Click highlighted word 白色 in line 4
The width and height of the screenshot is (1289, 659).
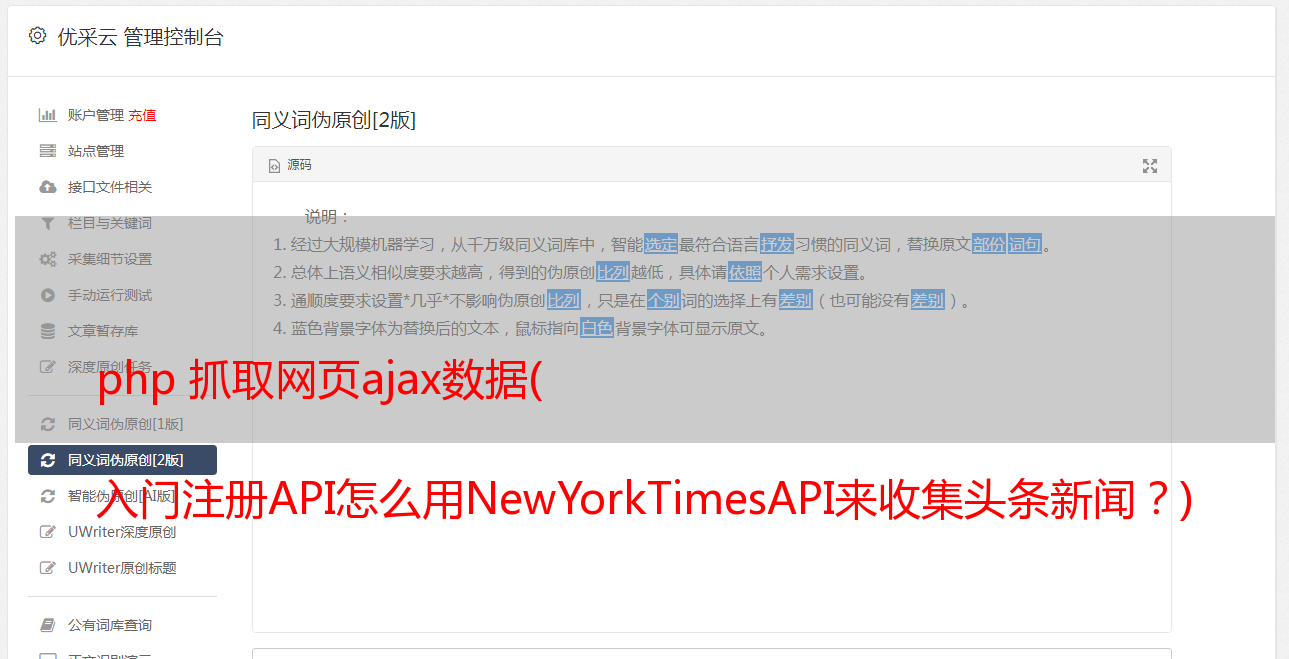(x=597, y=328)
